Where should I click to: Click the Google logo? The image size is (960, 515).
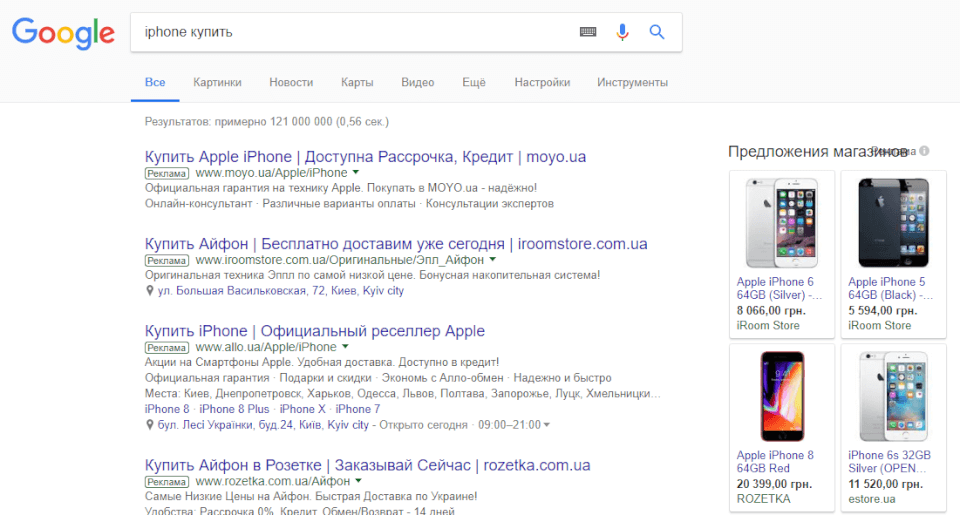click(63, 33)
